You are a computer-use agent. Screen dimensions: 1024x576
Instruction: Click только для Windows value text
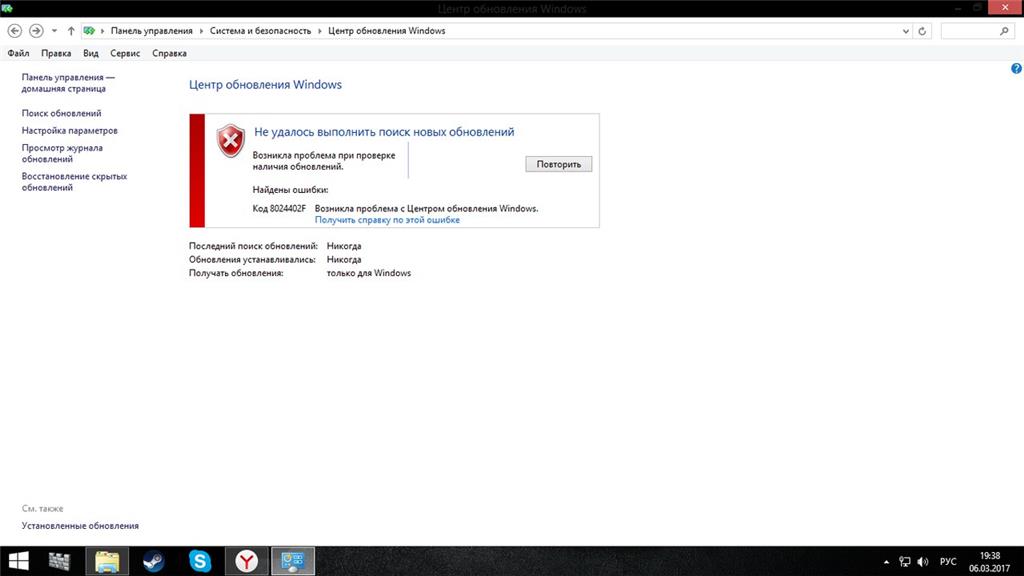click(369, 273)
